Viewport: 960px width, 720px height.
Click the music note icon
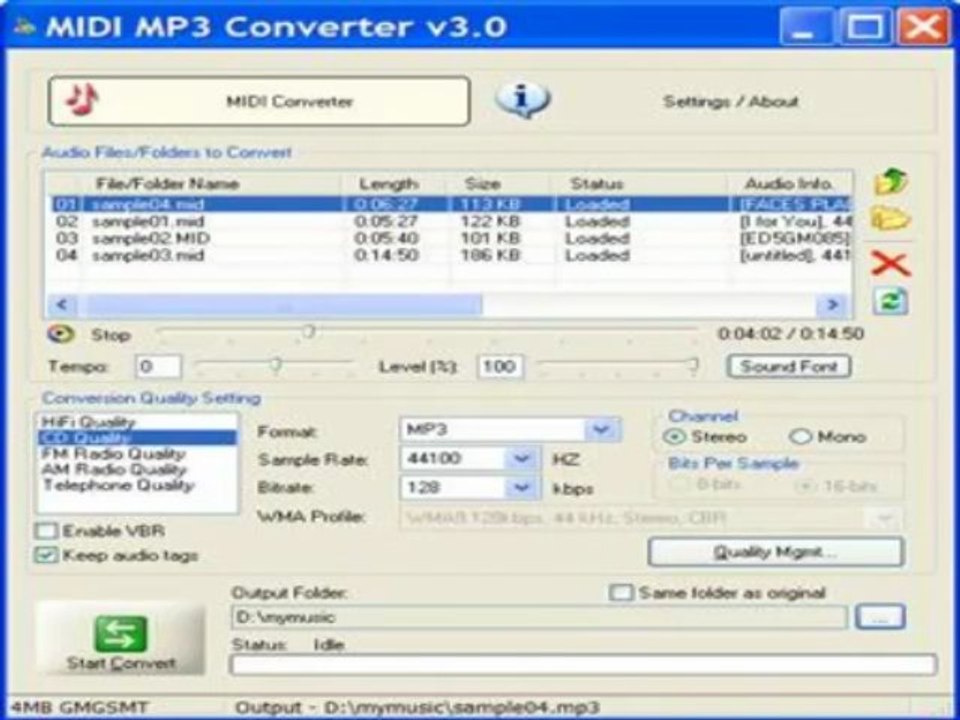pyautogui.click(x=82, y=100)
